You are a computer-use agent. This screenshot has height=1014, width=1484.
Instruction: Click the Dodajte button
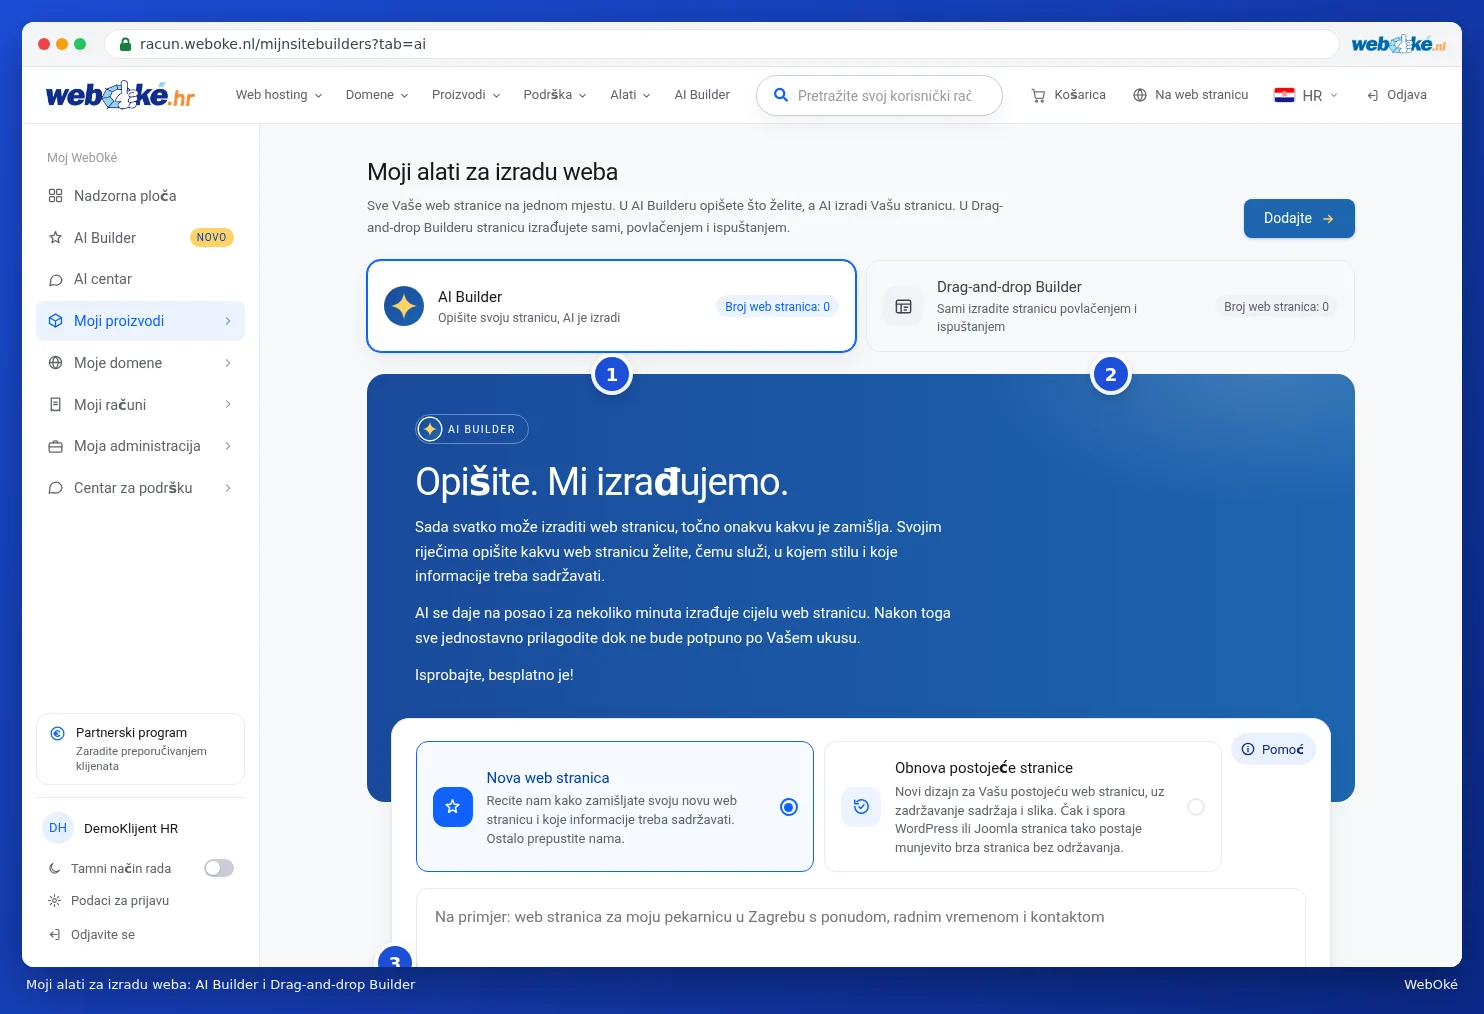pyautogui.click(x=1299, y=218)
